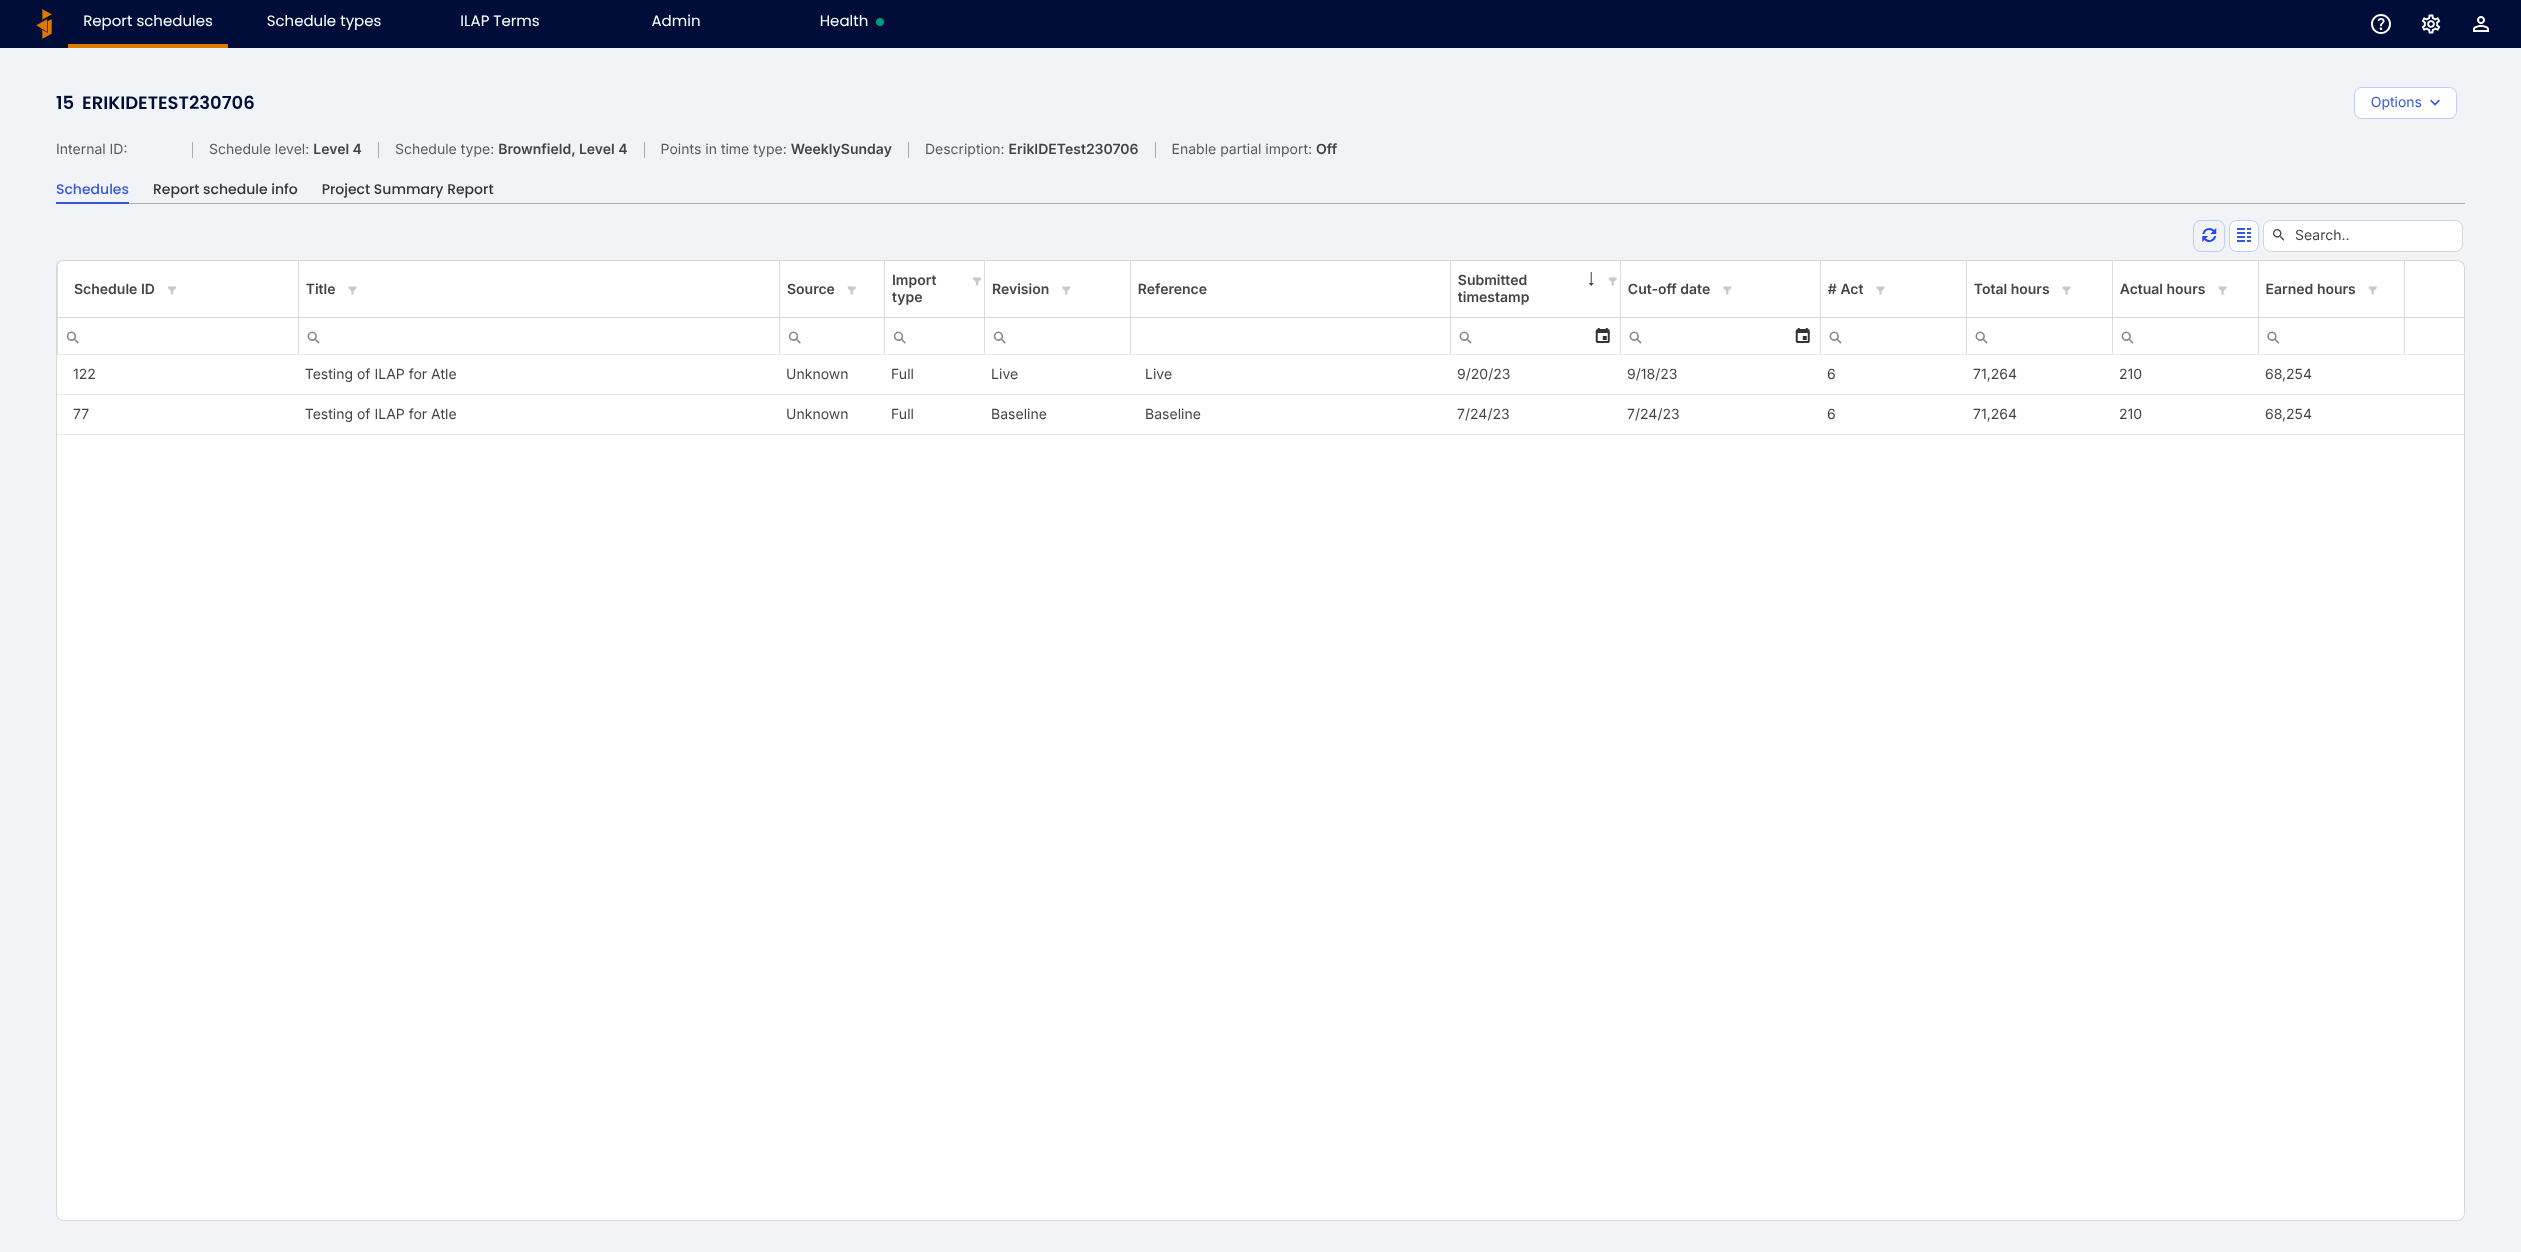Click Cut-off date column filter icon
2521x1252 pixels.
tap(1727, 290)
